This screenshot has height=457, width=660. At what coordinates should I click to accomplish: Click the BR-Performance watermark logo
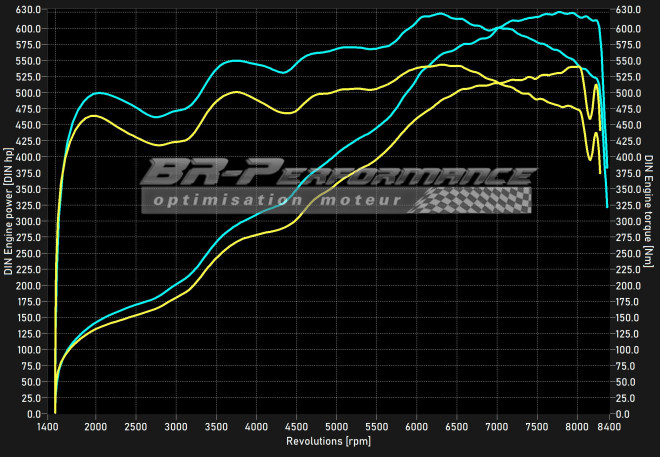pyautogui.click(x=337, y=174)
